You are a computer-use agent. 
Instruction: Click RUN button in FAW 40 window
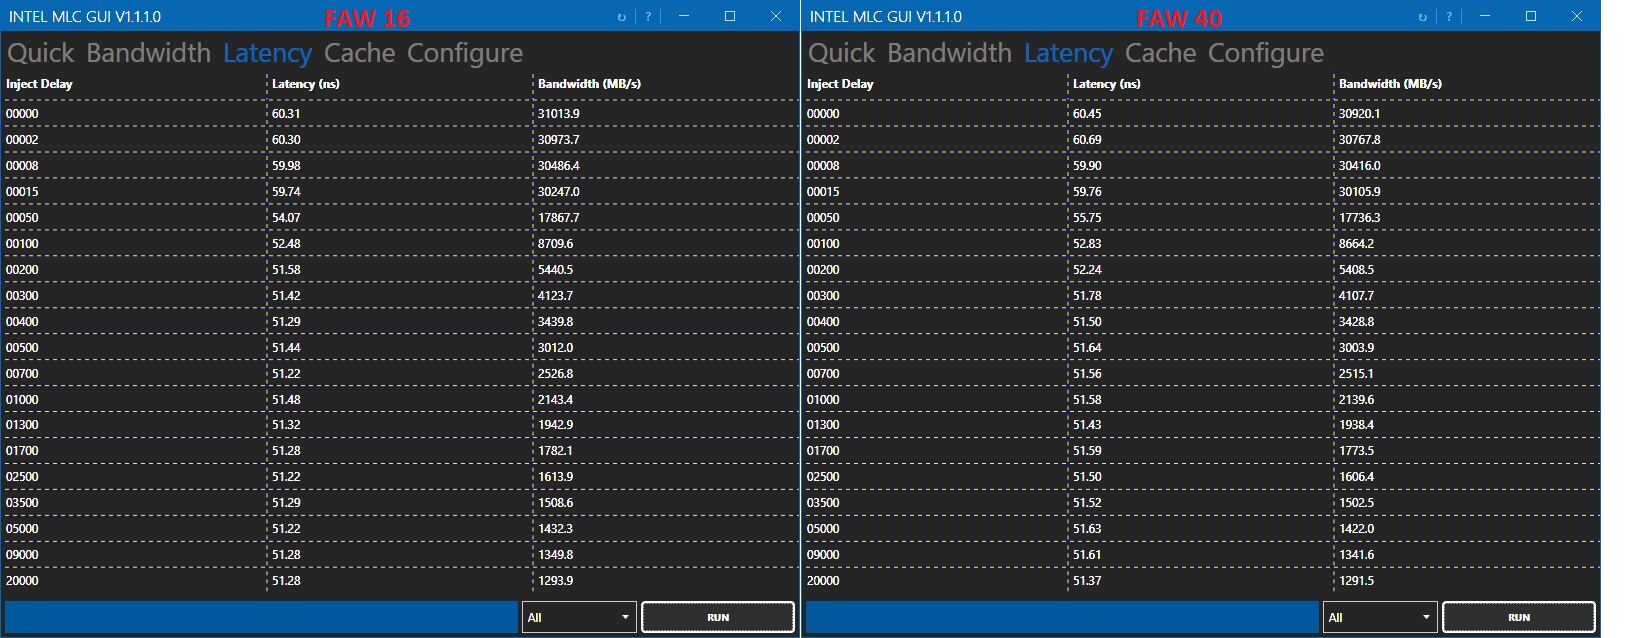click(x=1519, y=617)
